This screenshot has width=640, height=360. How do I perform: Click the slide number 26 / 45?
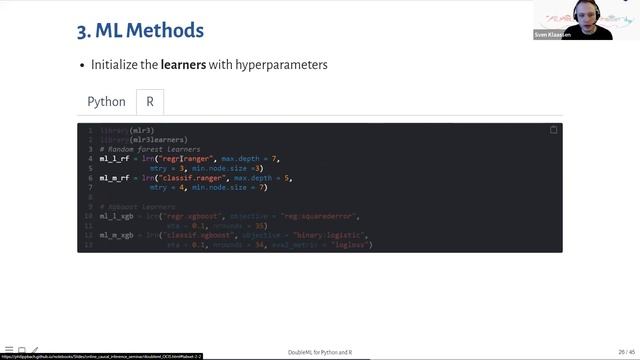coord(627,352)
